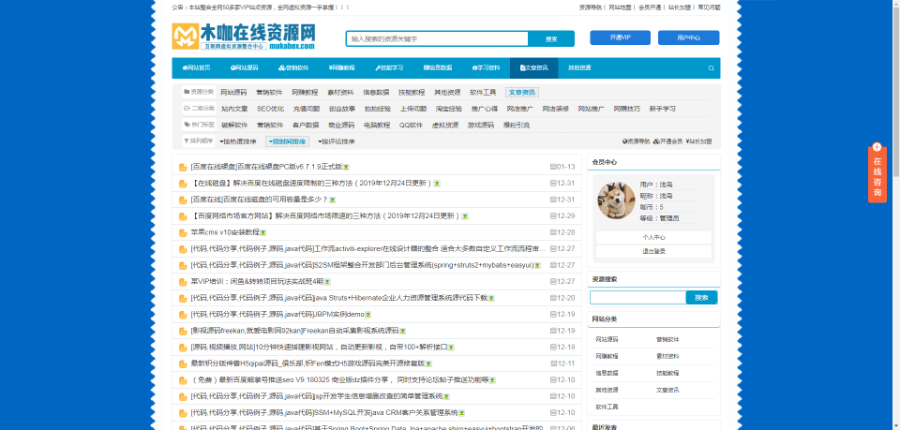Sort the list by 按热度排序
Screen dimensions: 900x430
(239, 141)
